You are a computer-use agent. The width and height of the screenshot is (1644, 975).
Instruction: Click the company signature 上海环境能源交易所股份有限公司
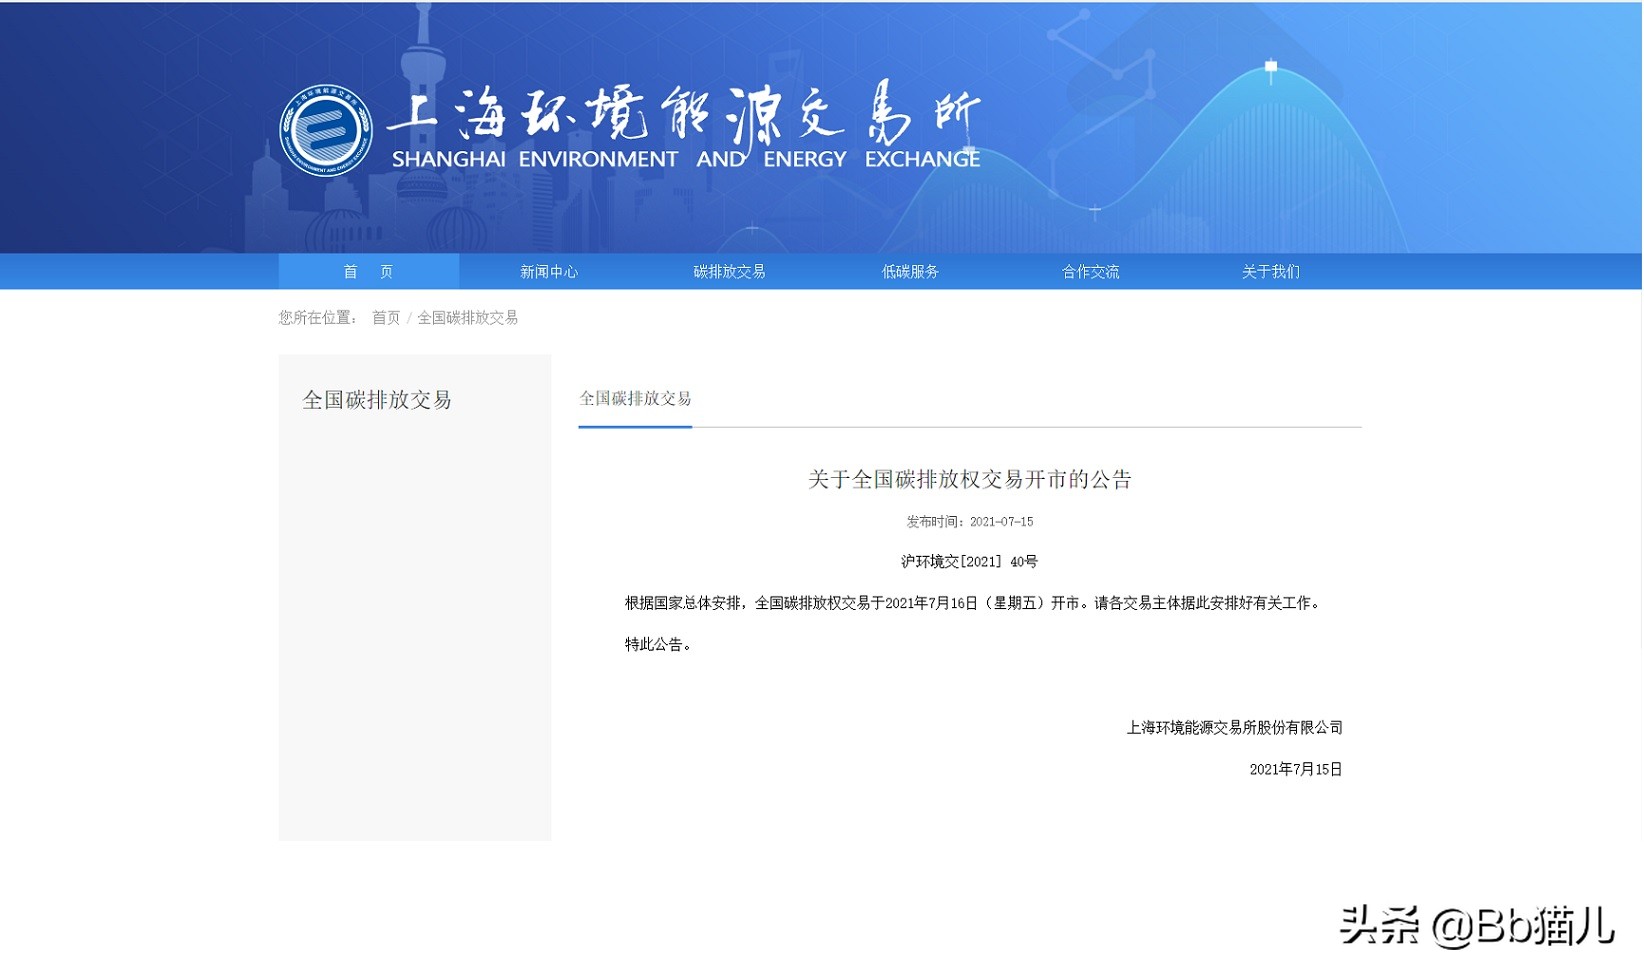click(x=1235, y=727)
